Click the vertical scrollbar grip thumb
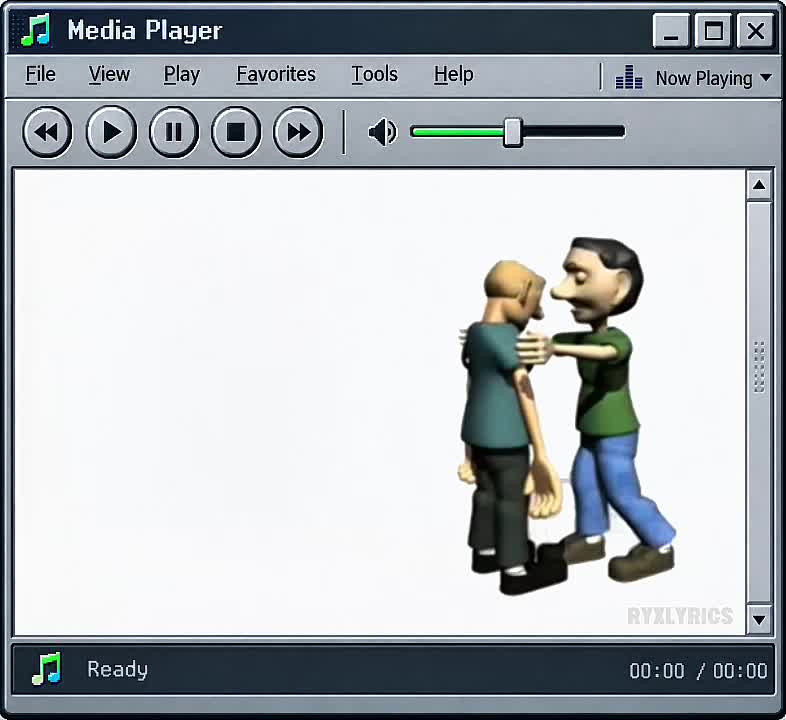The image size is (786, 720). [x=759, y=367]
